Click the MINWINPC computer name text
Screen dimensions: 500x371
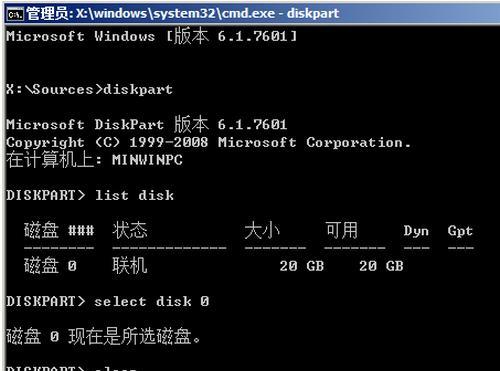coord(147,160)
